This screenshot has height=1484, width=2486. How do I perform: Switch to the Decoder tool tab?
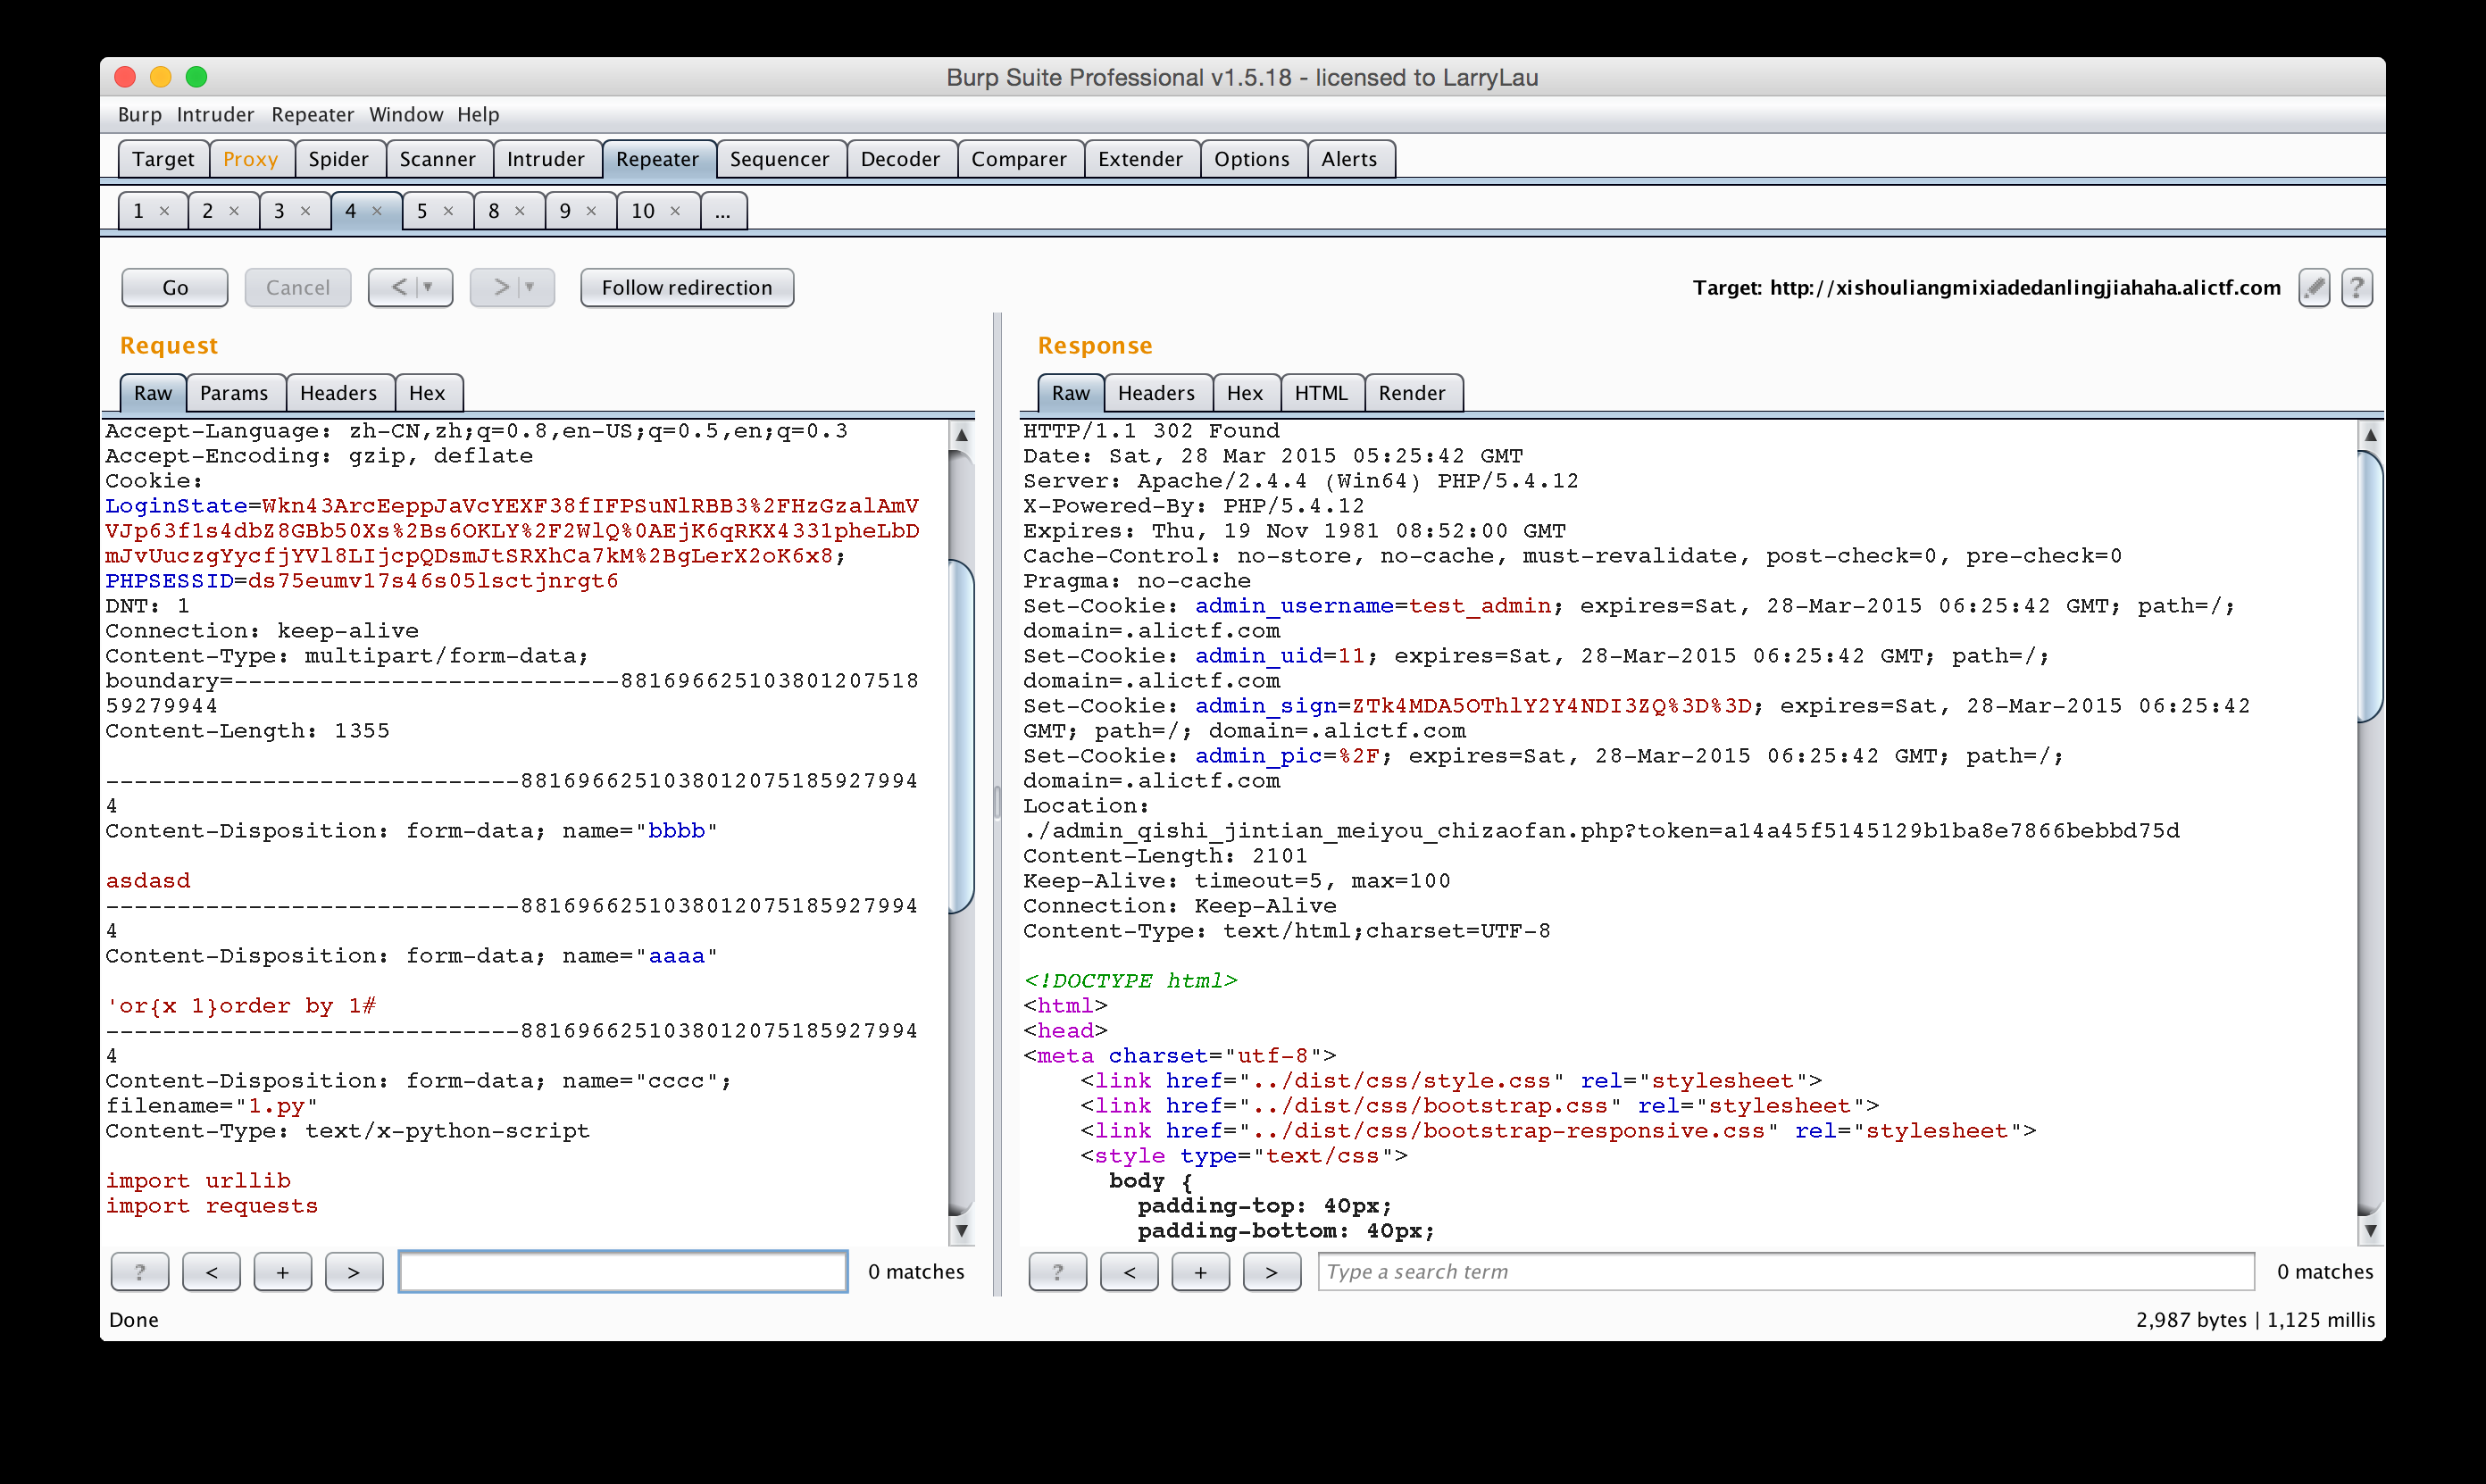click(901, 159)
